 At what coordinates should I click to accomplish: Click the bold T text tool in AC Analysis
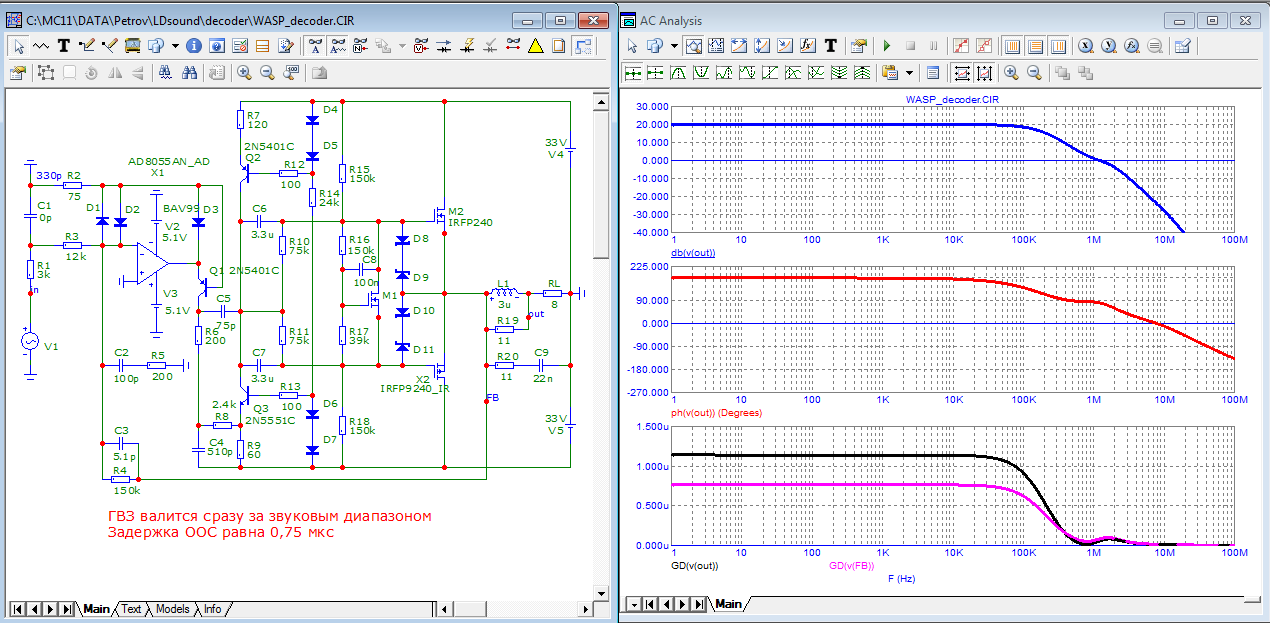tap(831, 46)
